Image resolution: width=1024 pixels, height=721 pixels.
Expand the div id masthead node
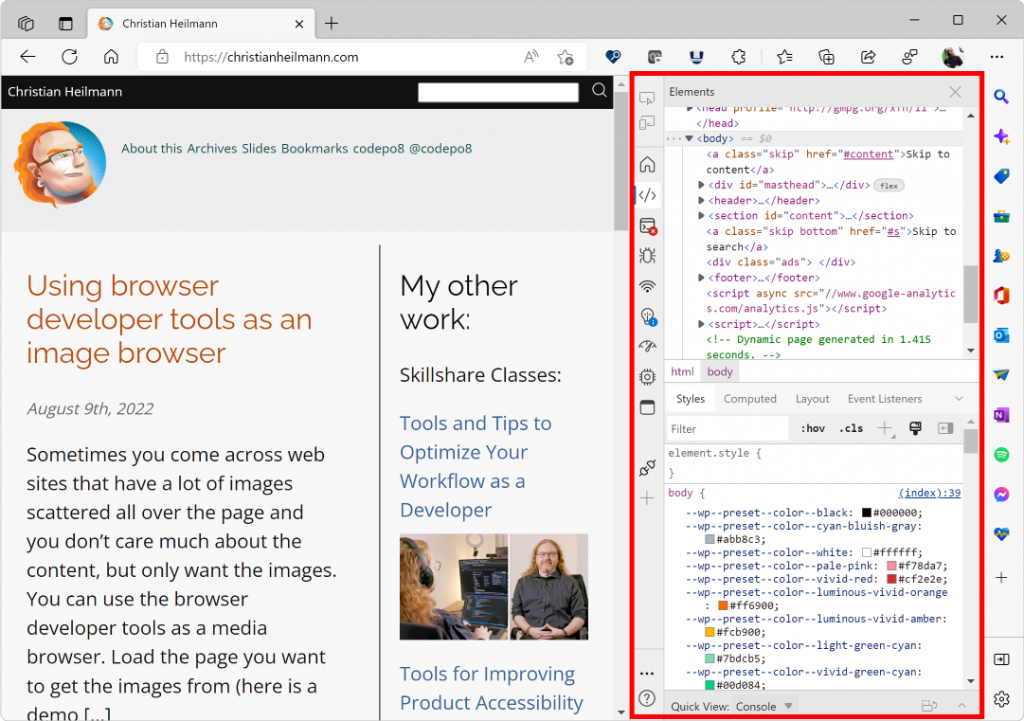701,185
